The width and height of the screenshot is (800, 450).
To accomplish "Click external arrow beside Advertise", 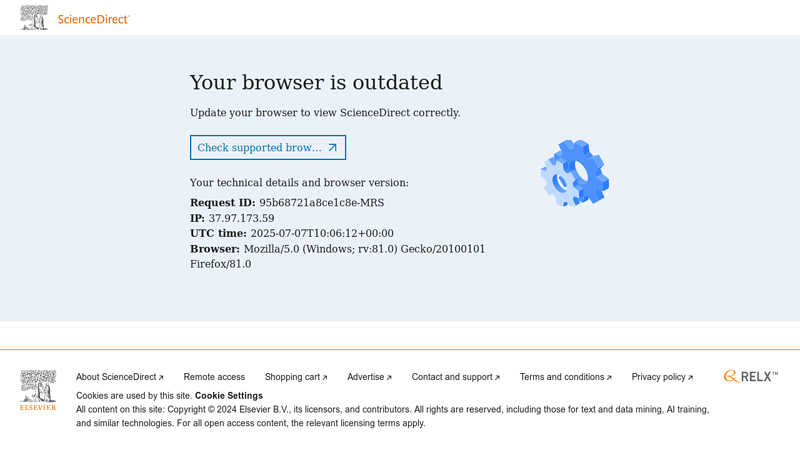I will tap(389, 378).
